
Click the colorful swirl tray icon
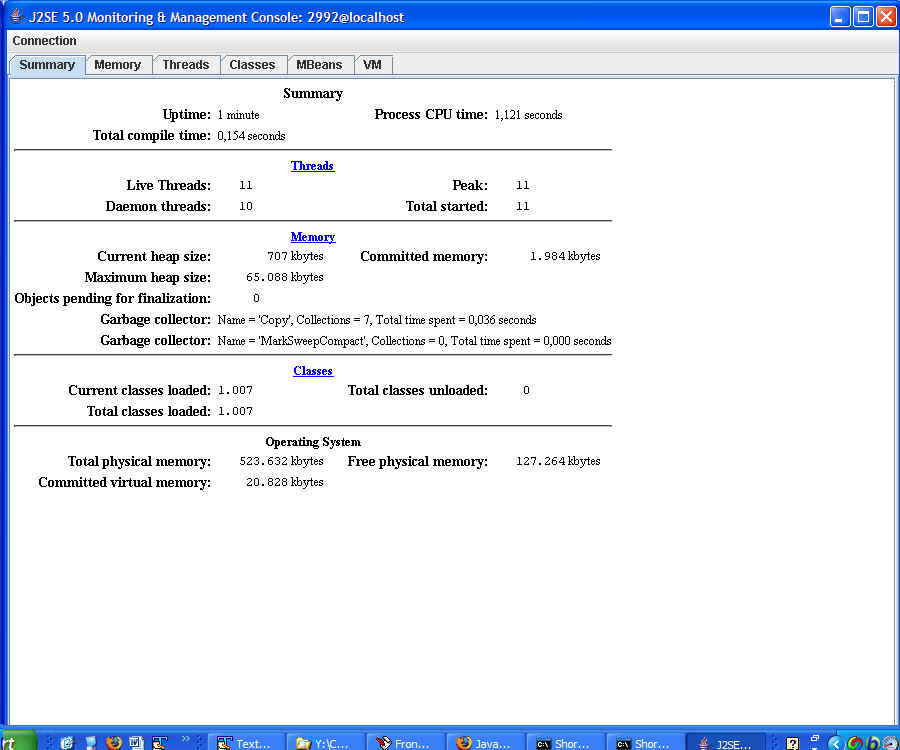pyautogui.click(x=854, y=743)
